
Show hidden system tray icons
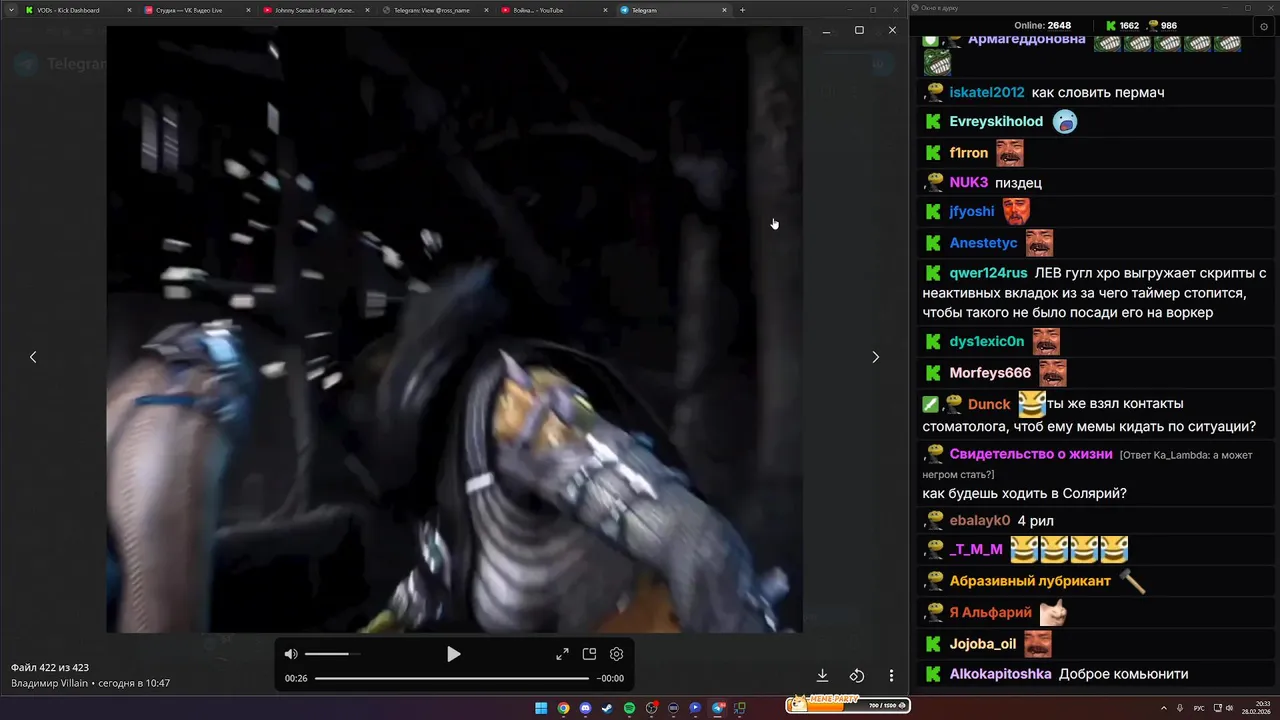[1162, 708]
